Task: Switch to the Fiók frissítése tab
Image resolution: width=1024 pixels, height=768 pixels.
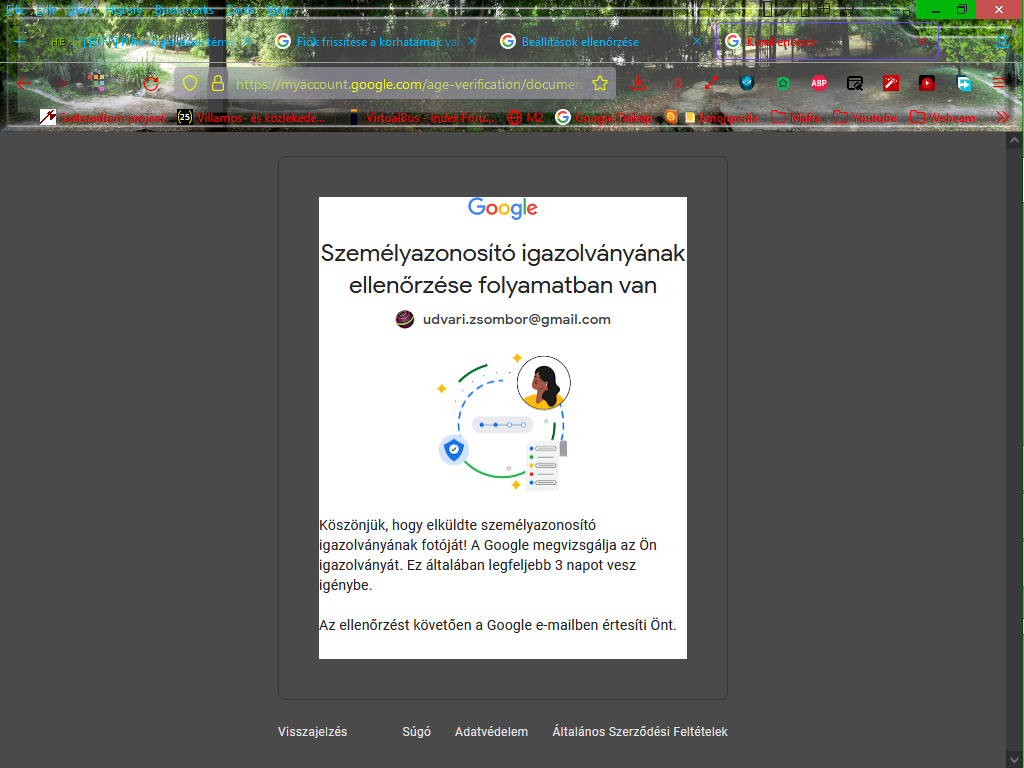Action: [376, 41]
